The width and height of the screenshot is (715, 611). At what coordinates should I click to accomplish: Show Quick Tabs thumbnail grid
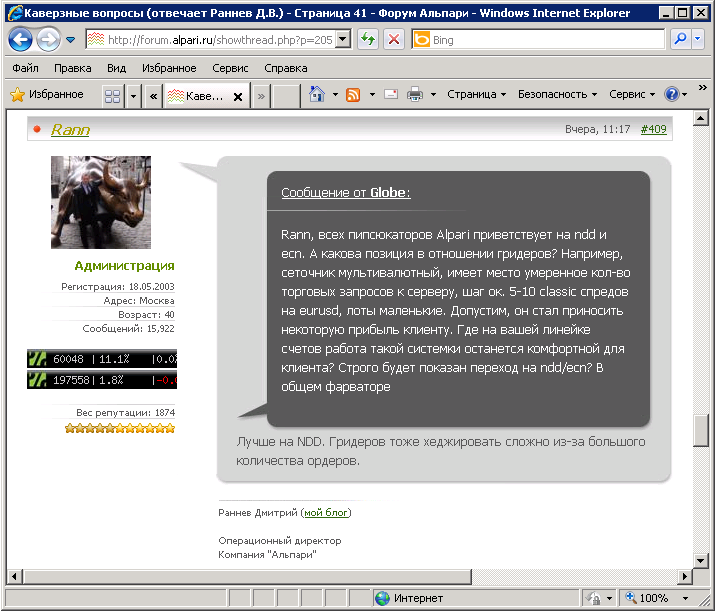click(112, 96)
